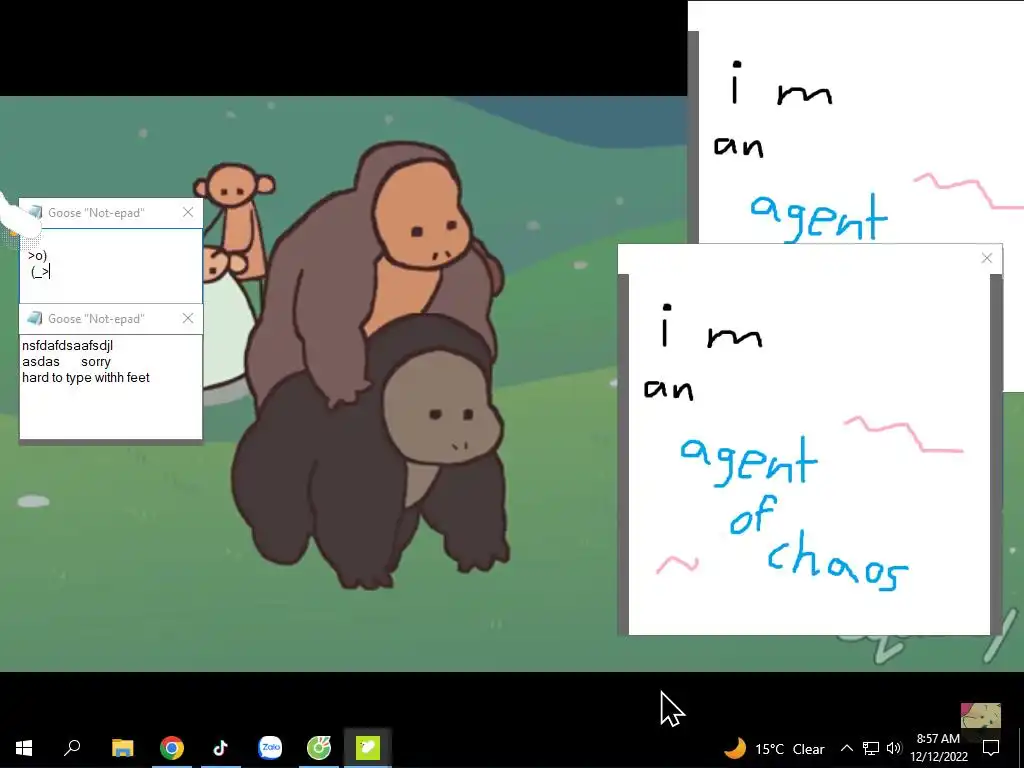
Task: Launch File Explorer from taskbar
Action: [122, 748]
